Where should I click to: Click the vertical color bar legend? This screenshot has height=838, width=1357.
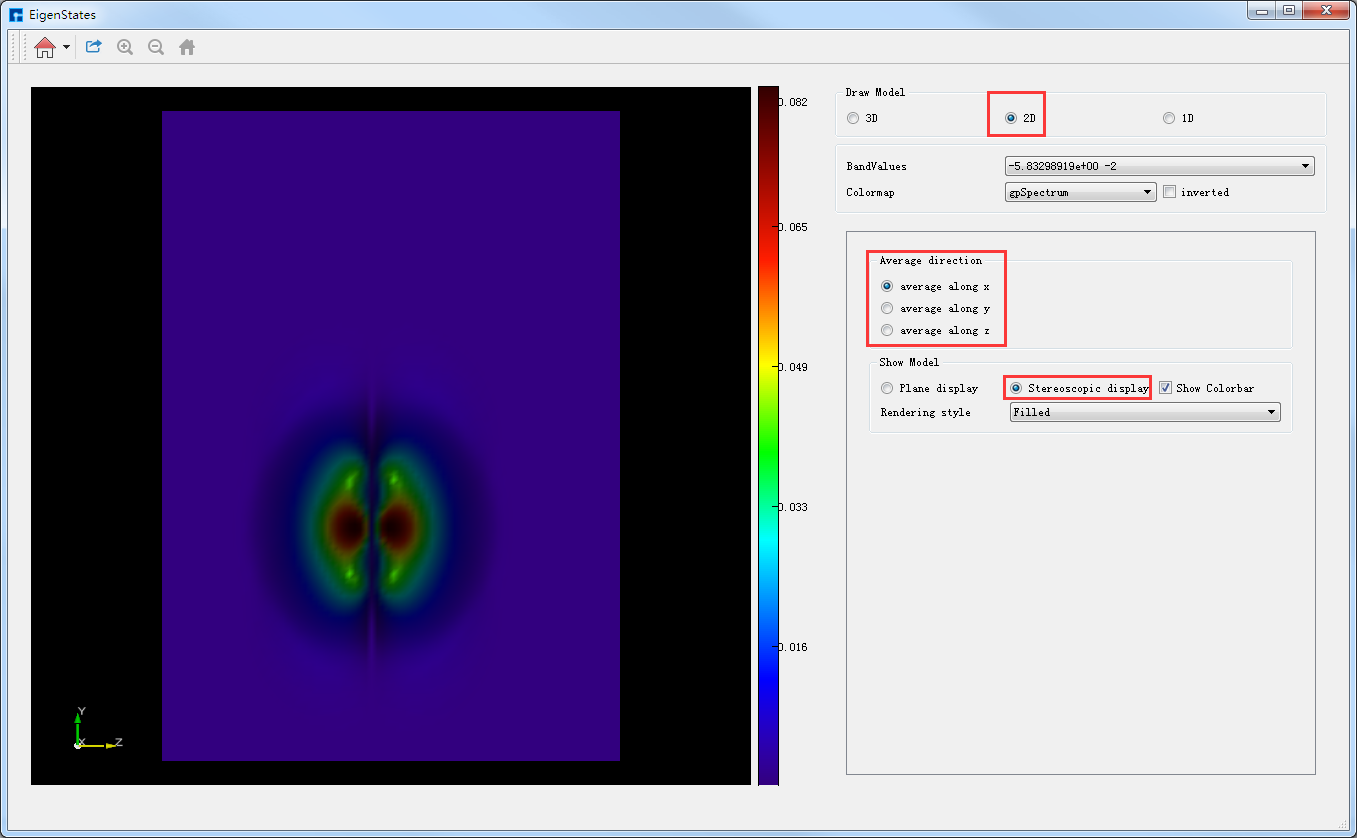(767, 435)
